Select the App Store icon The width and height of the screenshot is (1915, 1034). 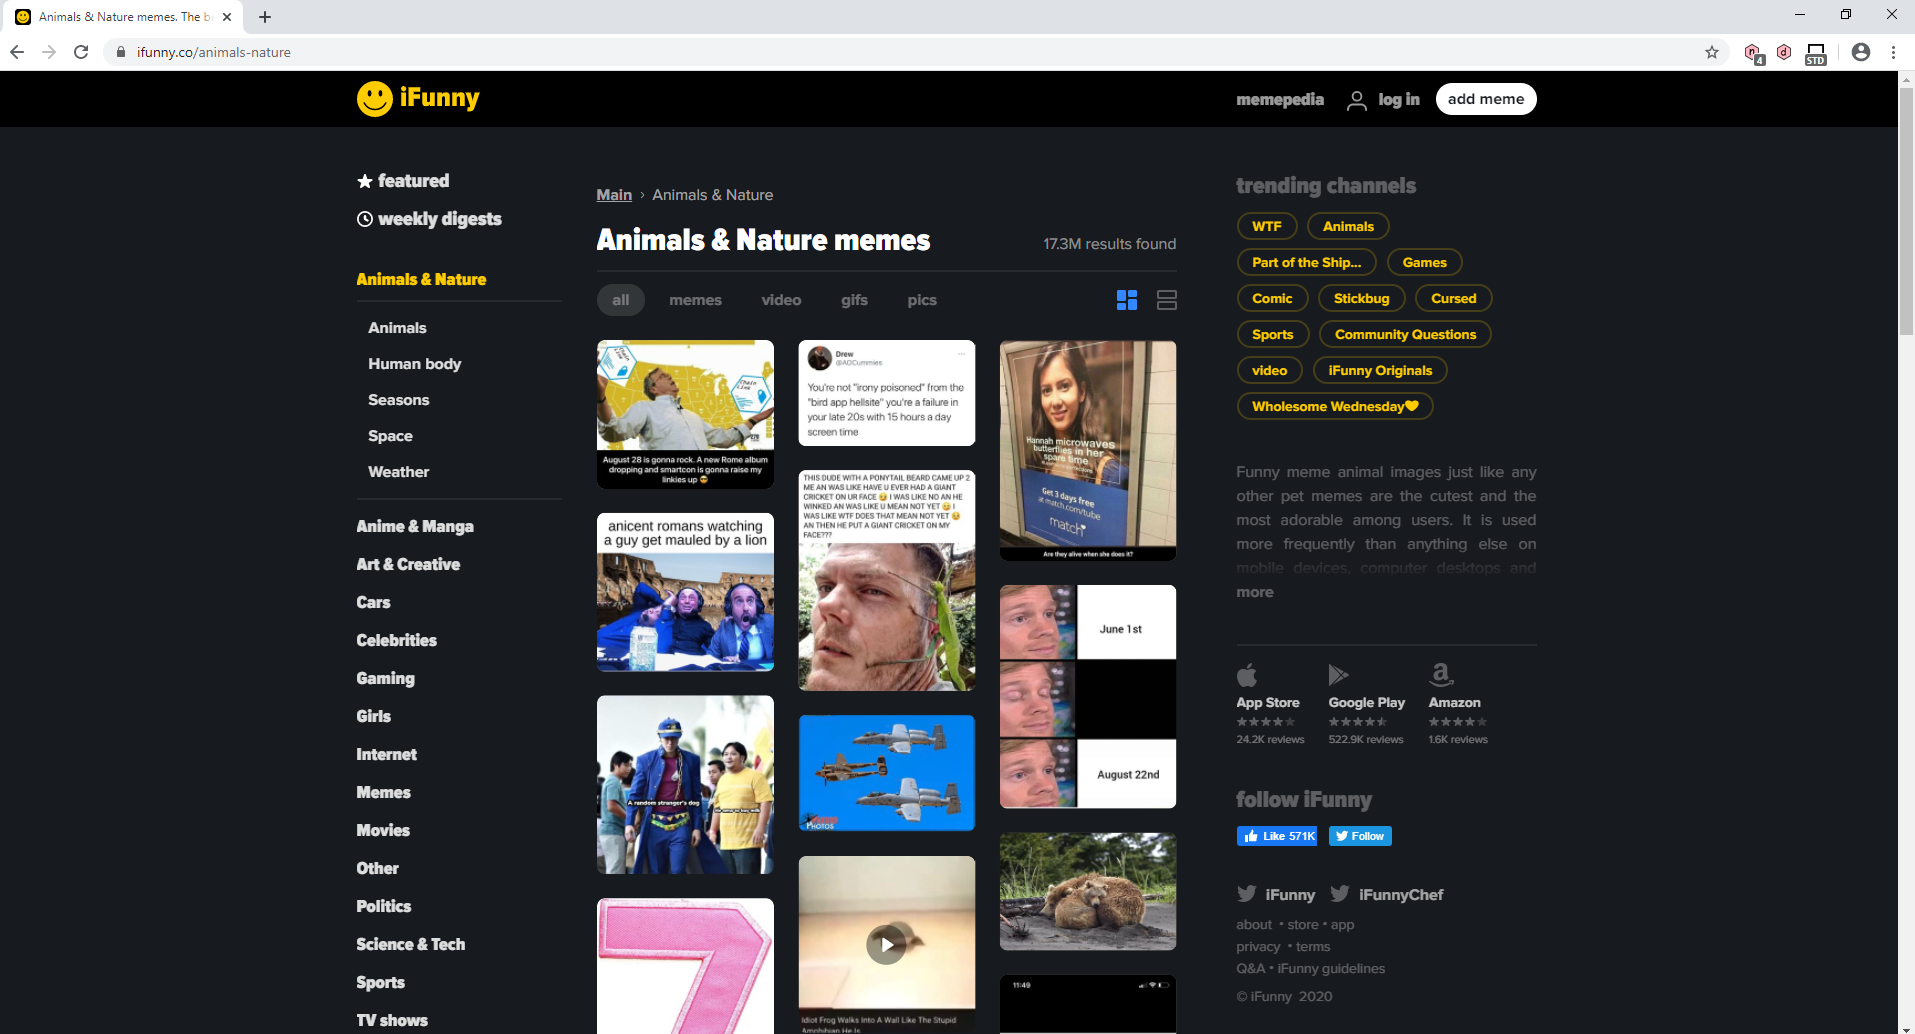click(x=1246, y=675)
